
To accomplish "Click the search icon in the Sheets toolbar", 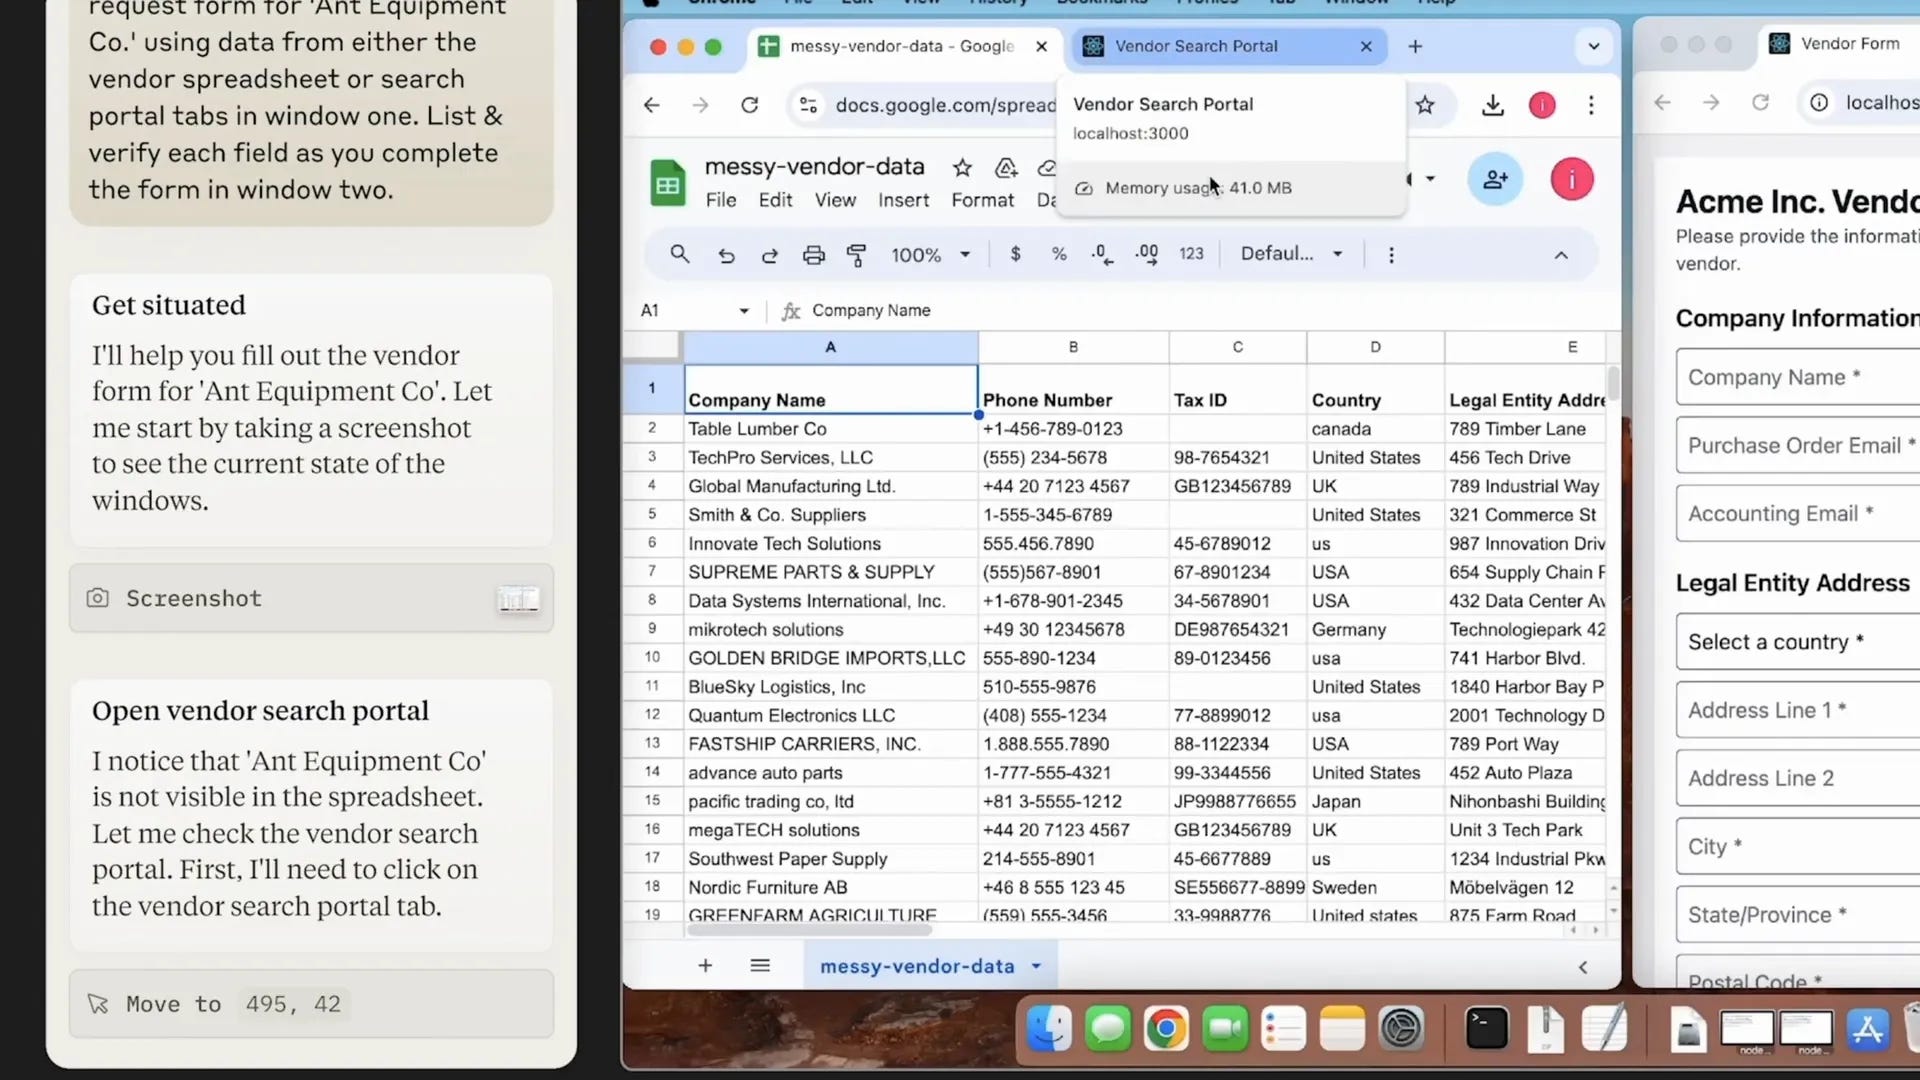I will tap(679, 254).
